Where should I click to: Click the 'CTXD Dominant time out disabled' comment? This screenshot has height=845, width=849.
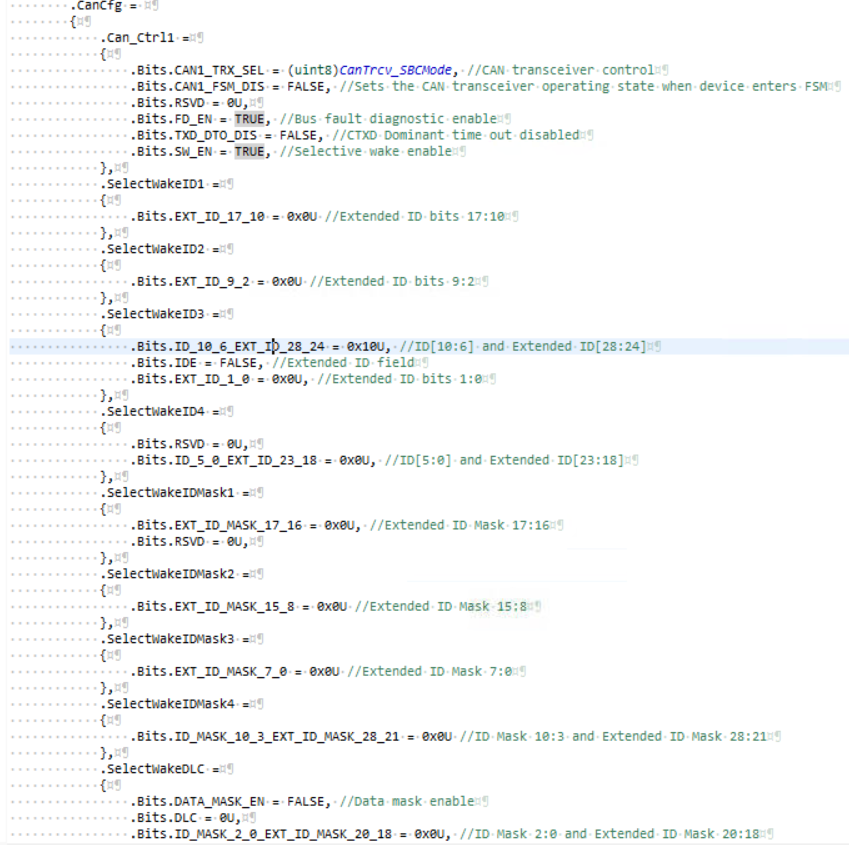tap(456, 135)
